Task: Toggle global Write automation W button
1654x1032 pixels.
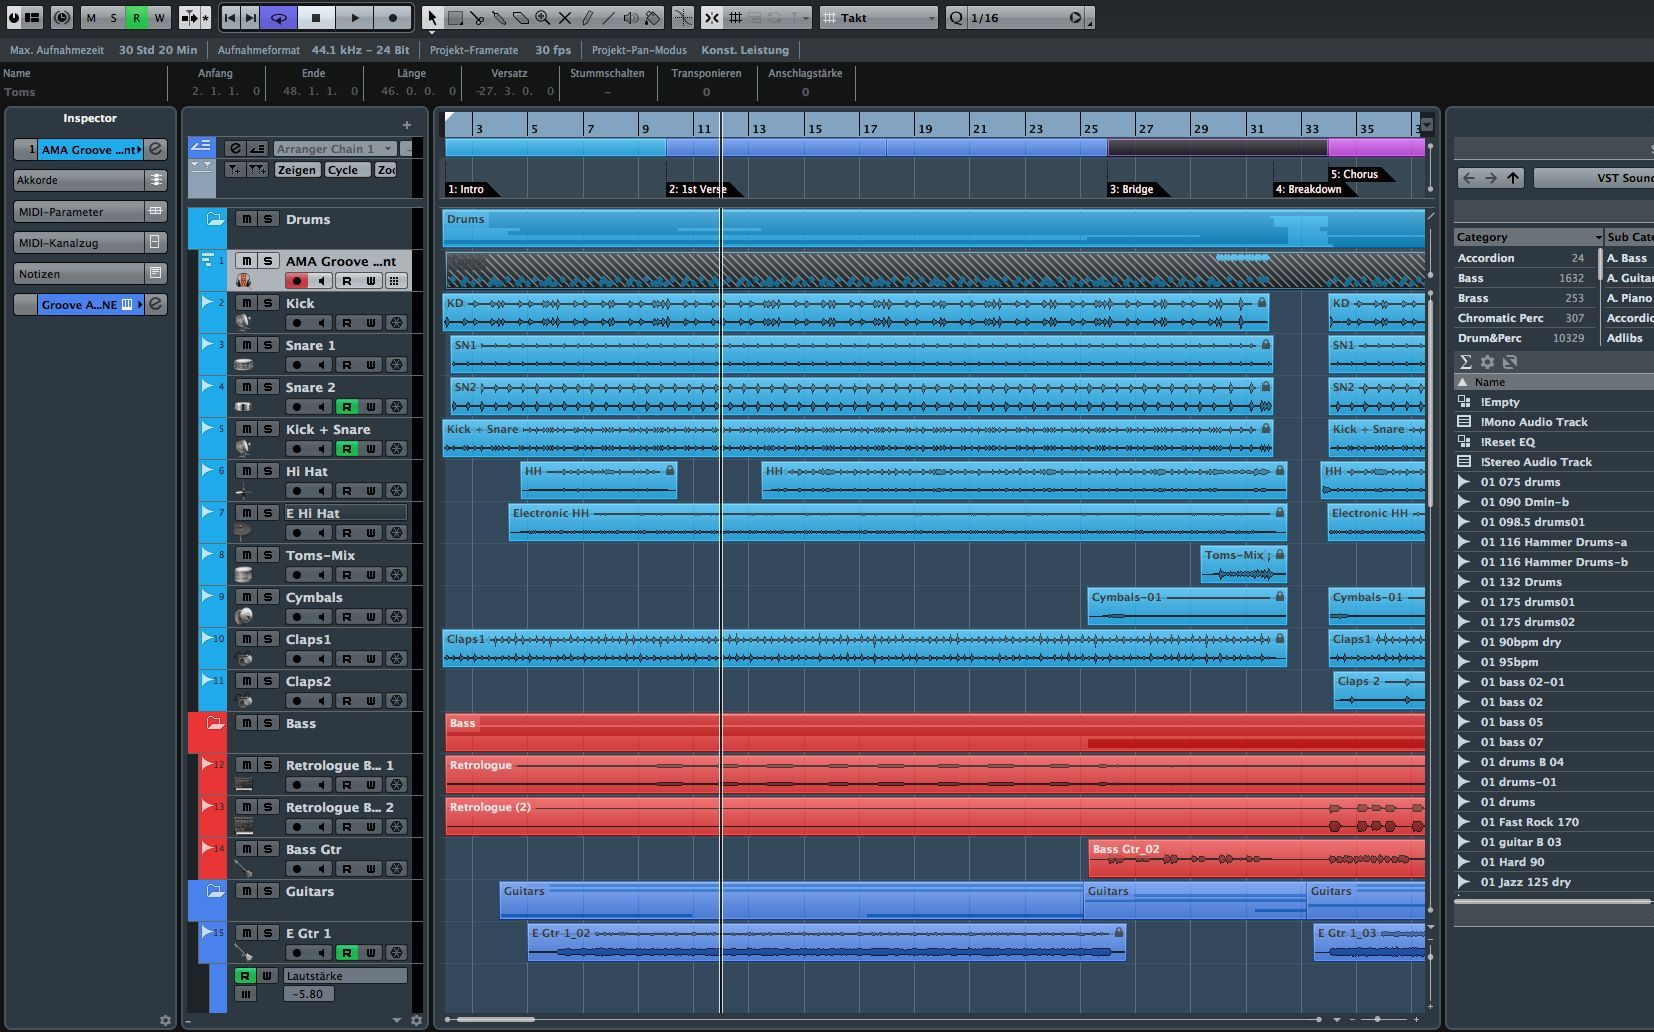Action: tap(159, 18)
